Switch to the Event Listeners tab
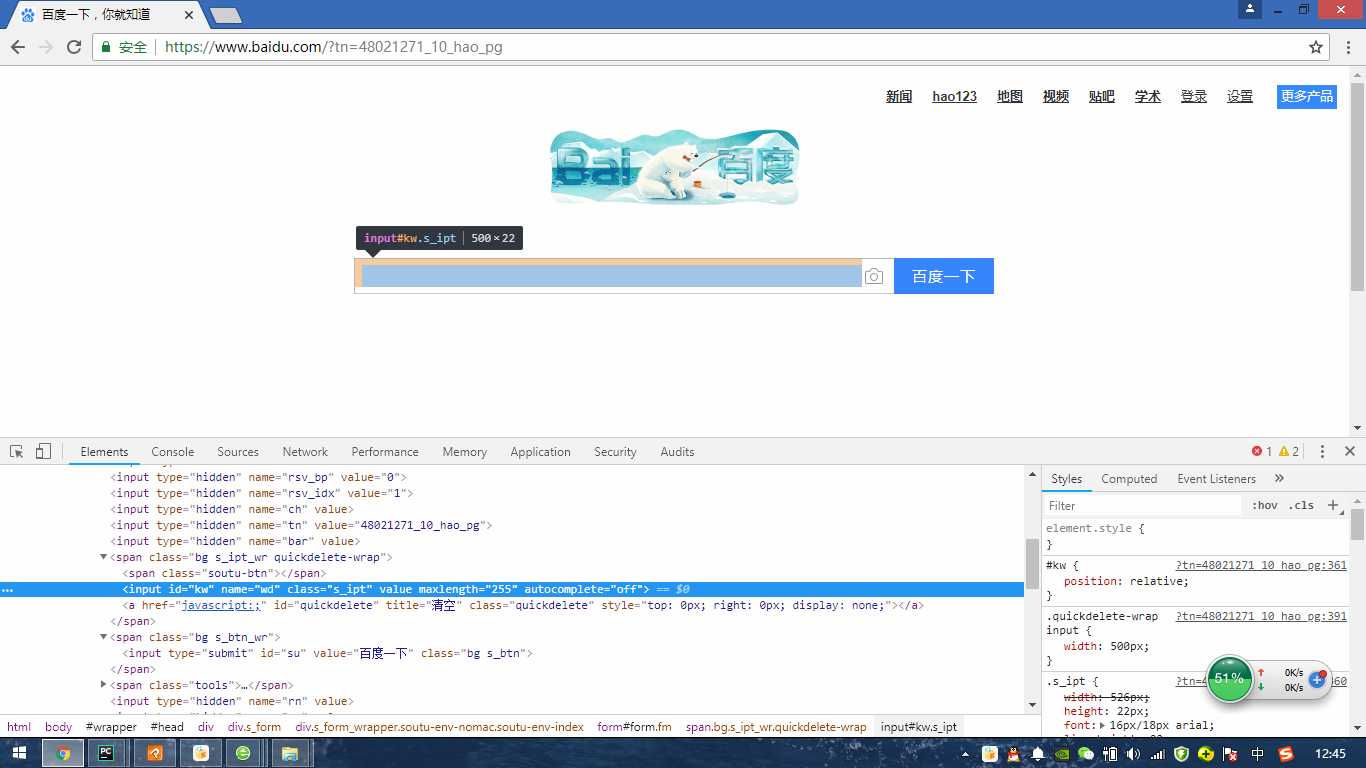The width and height of the screenshot is (1366, 768). point(1216,479)
